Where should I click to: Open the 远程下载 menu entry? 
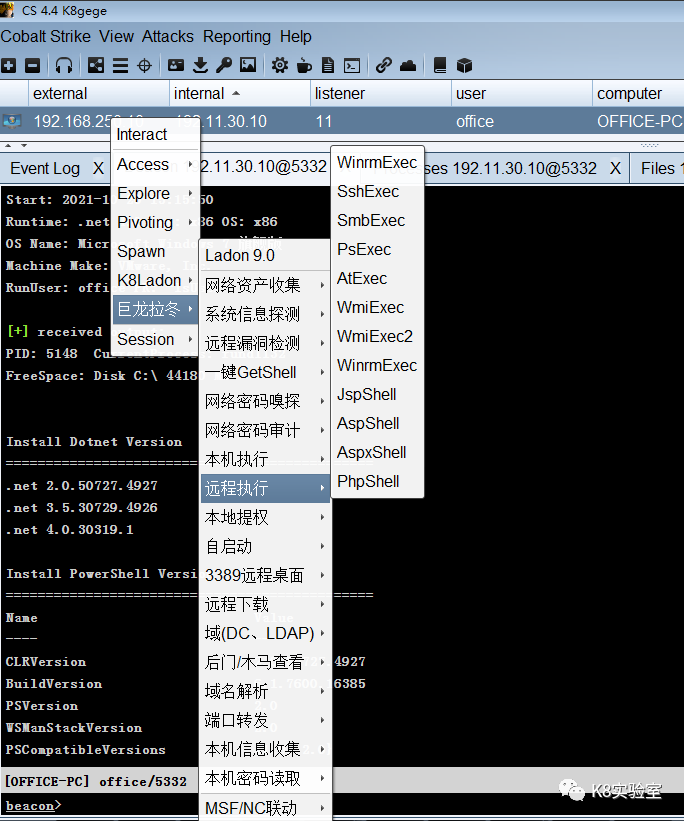tap(265, 604)
